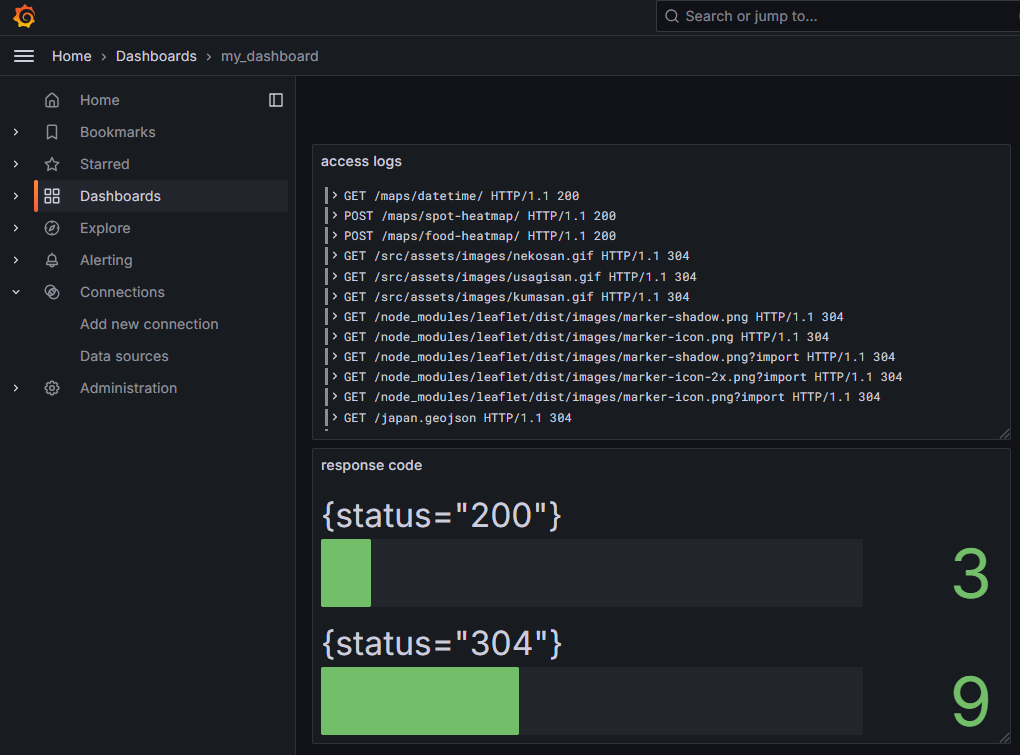Expand the Administration section
This screenshot has height=755, width=1020.
pyautogui.click(x=16, y=388)
